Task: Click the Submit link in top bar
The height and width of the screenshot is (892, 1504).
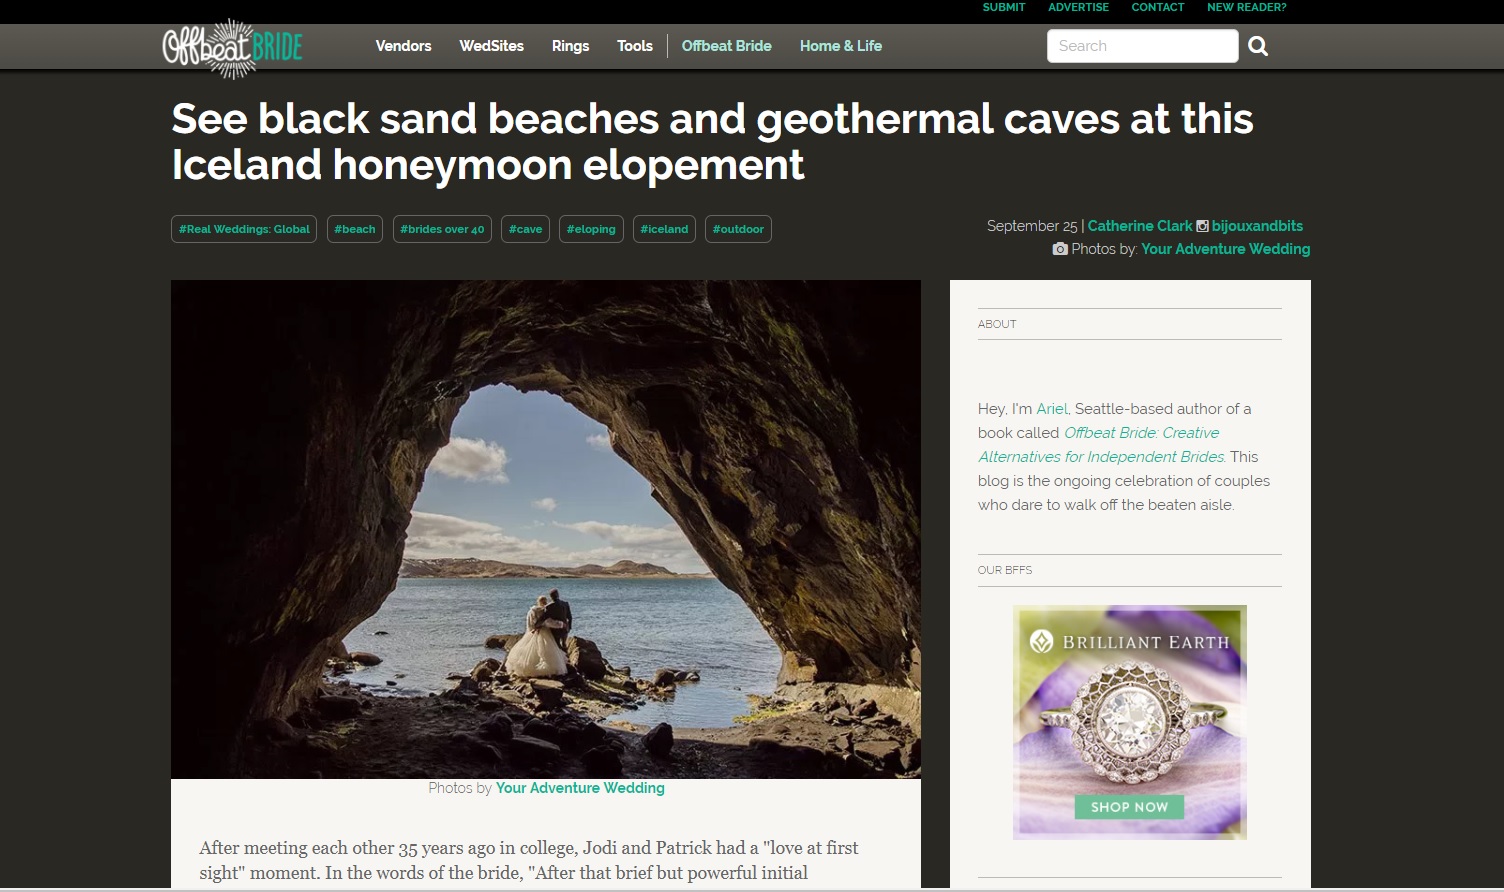Action: pos(1003,7)
